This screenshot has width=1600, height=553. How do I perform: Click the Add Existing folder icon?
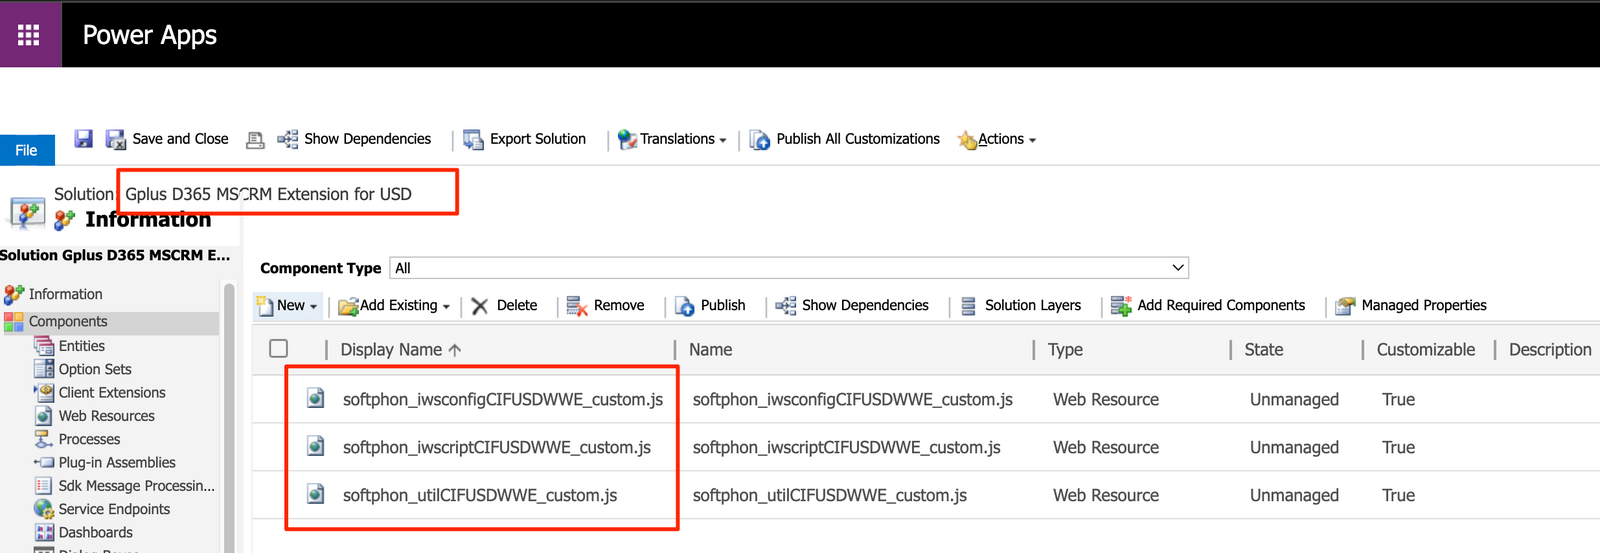click(348, 306)
